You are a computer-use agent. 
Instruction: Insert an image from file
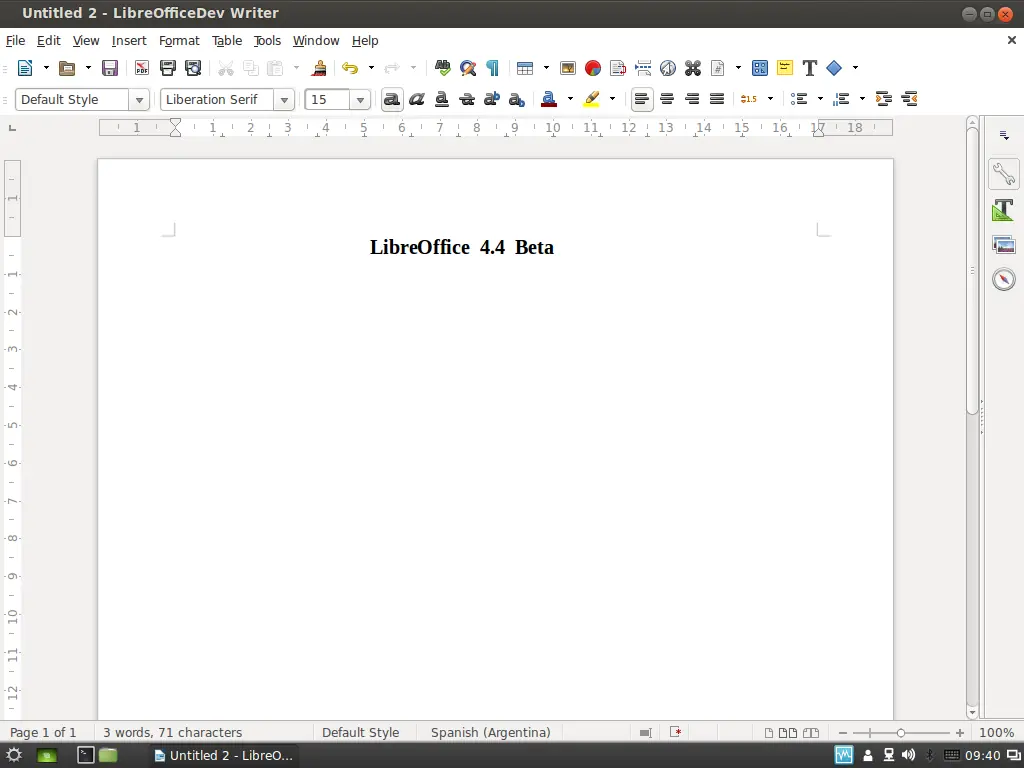coord(568,68)
